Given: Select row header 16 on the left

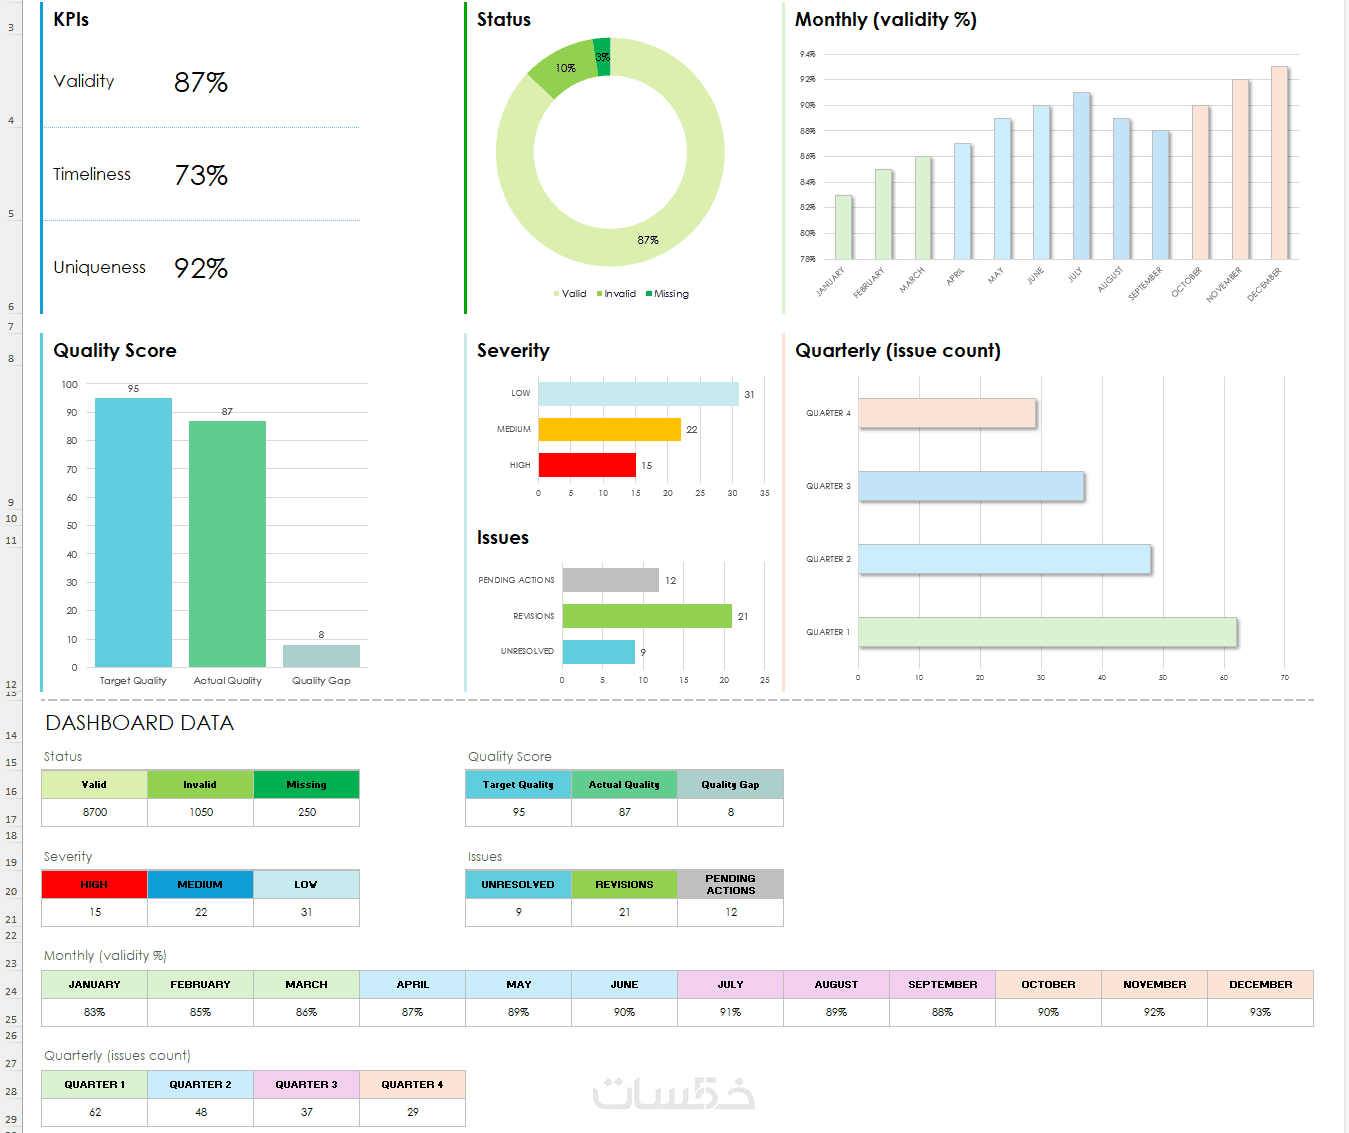Looking at the screenshot, I should [11, 791].
